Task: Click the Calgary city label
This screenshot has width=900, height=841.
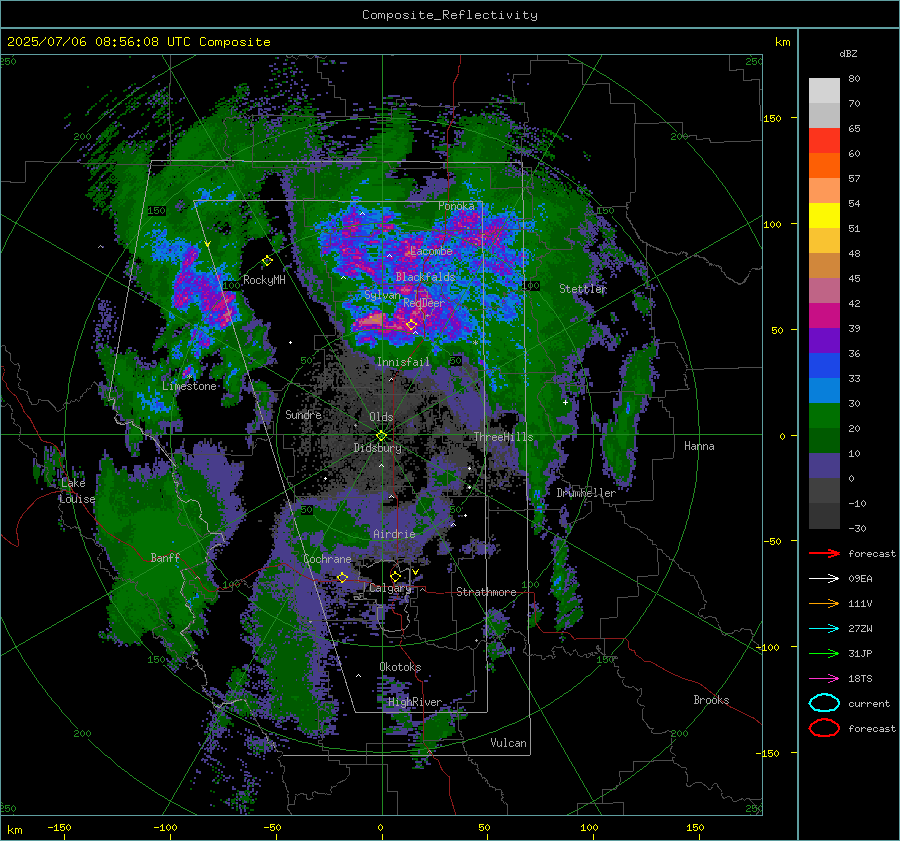Action: [x=390, y=588]
